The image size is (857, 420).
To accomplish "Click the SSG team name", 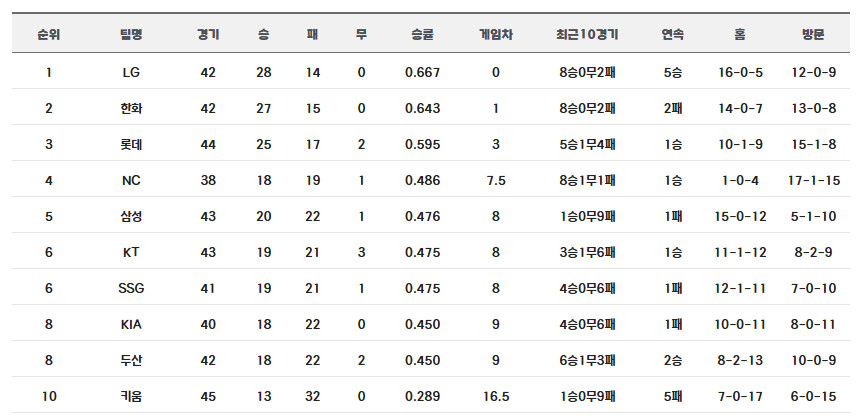I will (x=131, y=288).
